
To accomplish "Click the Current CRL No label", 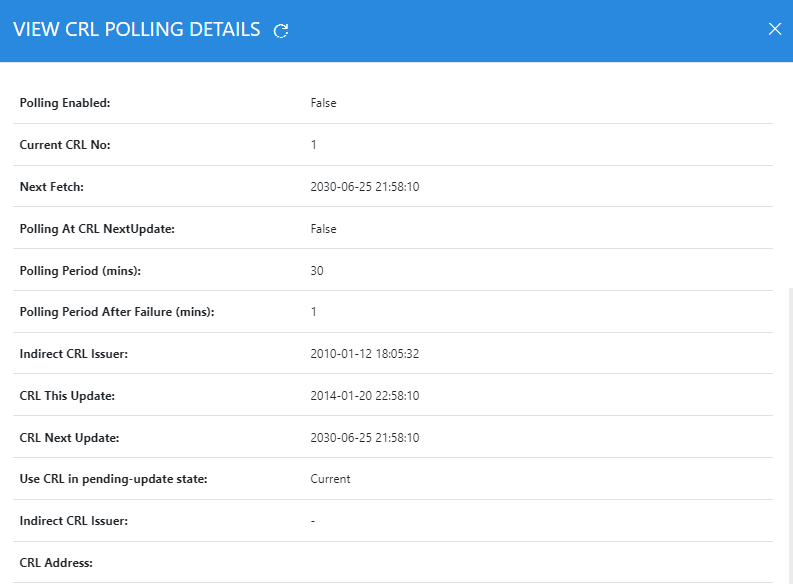I will pos(65,145).
